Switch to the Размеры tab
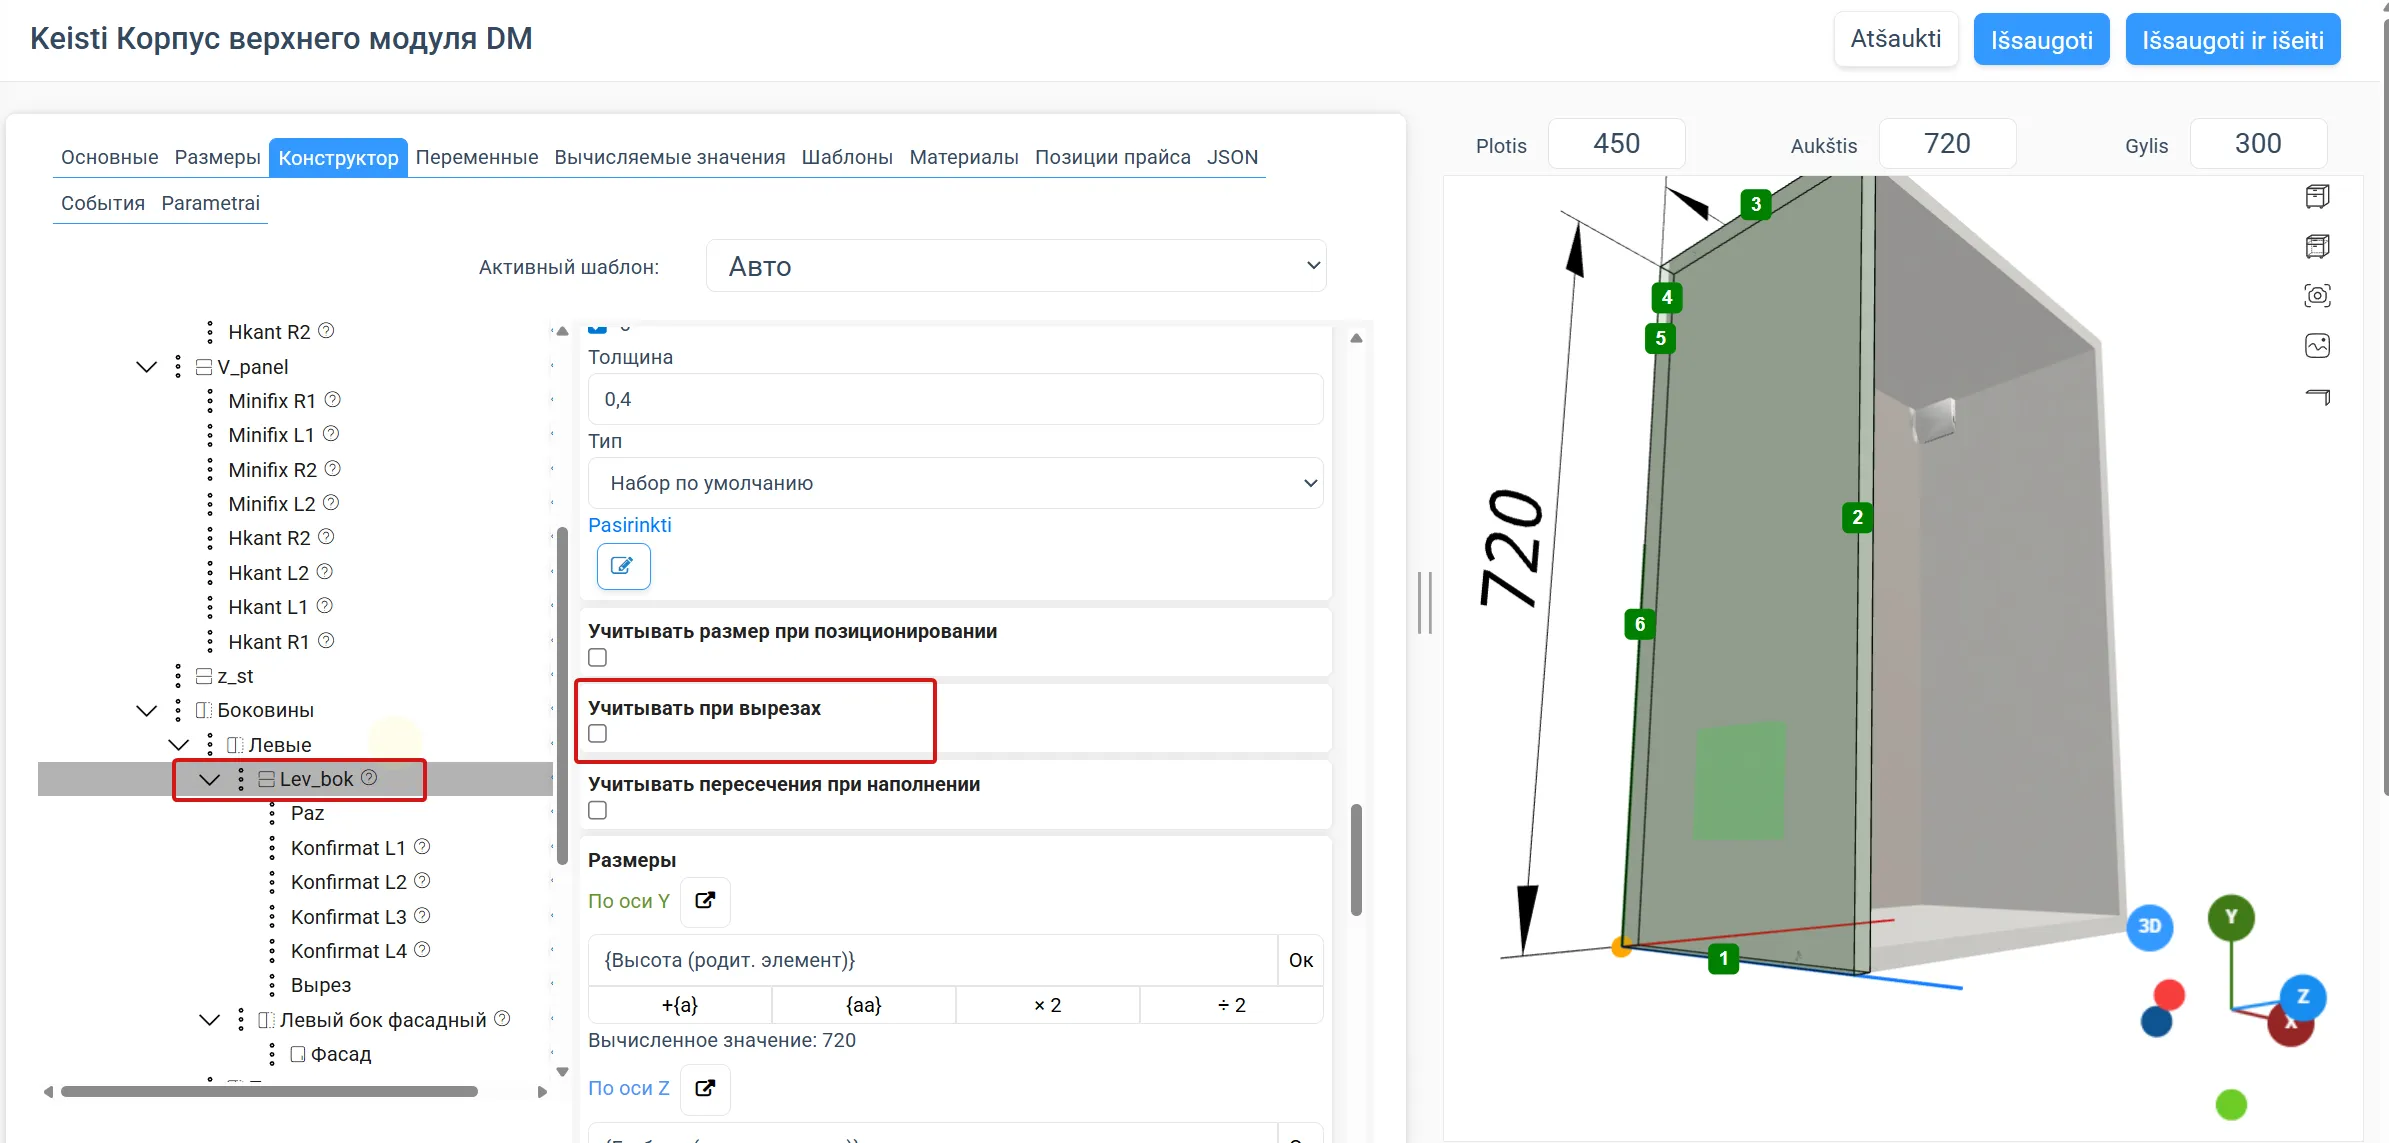This screenshot has width=2389, height=1143. tap(217, 157)
